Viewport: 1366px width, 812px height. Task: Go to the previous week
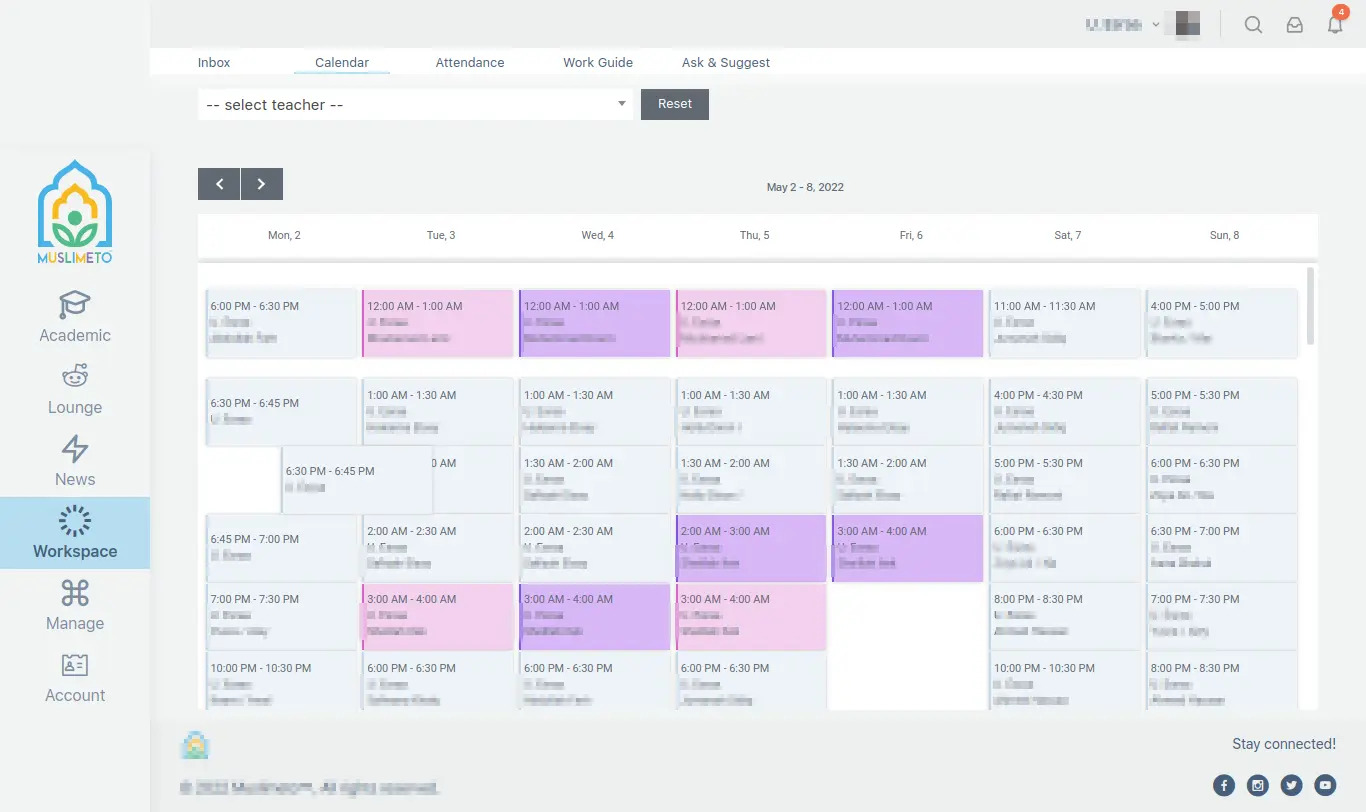[x=219, y=184]
